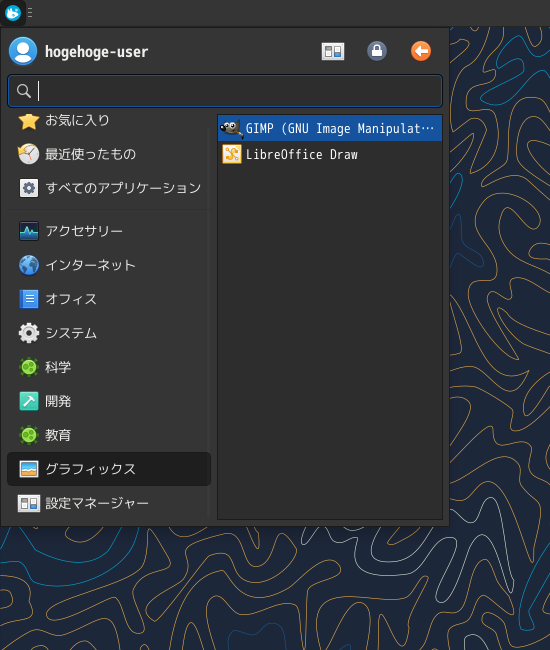
Task: Focus the application search field
Action: (225, 91)
